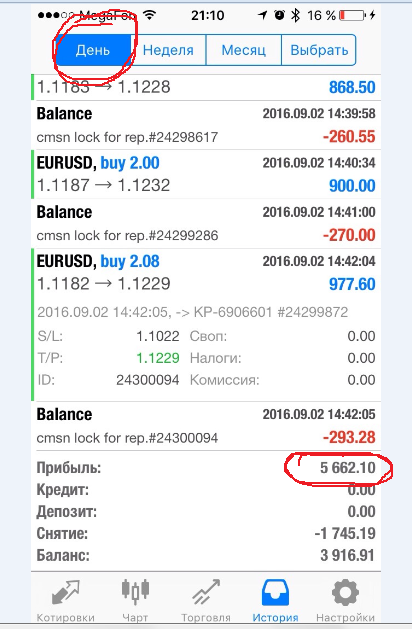This screenshot has height=629, width=412.
Task: Tap the Прибыль total 5 662.10
Action: click(x=347, y=468)
